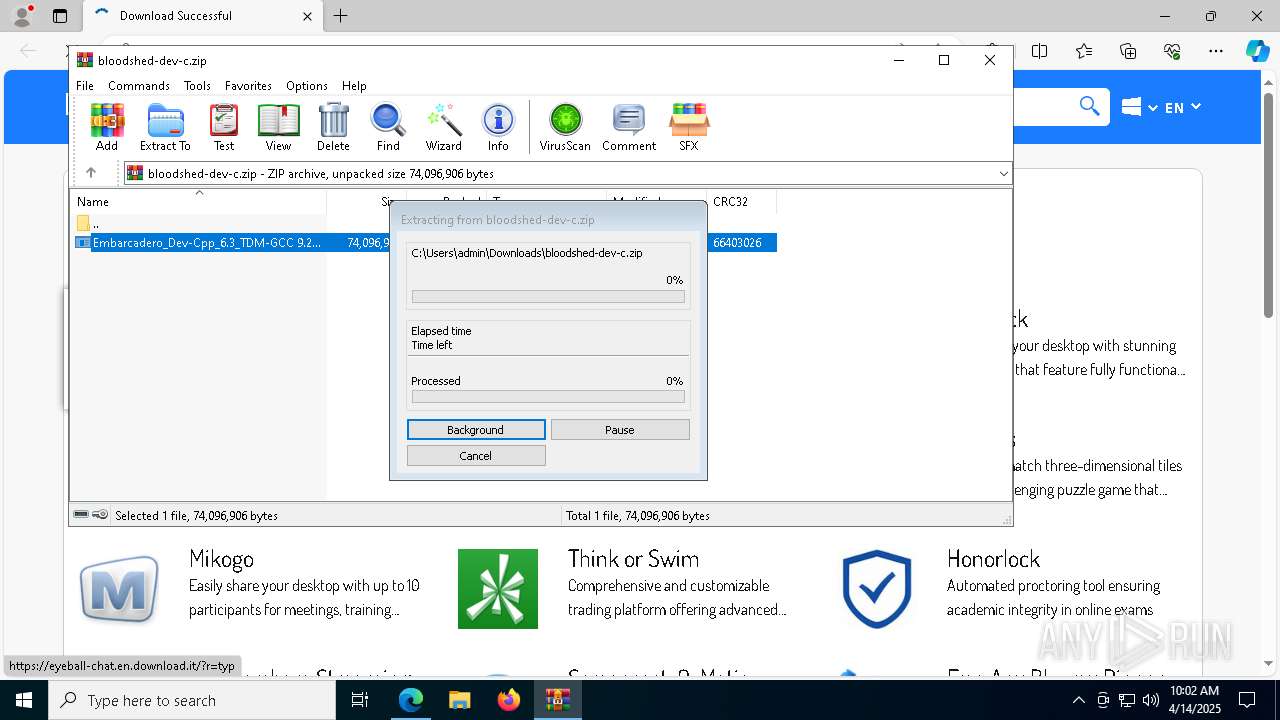Click the Delete toolbar icon
Viewport: 1280px width, 720px height.
pyautogui.click(x=333, y=127)
